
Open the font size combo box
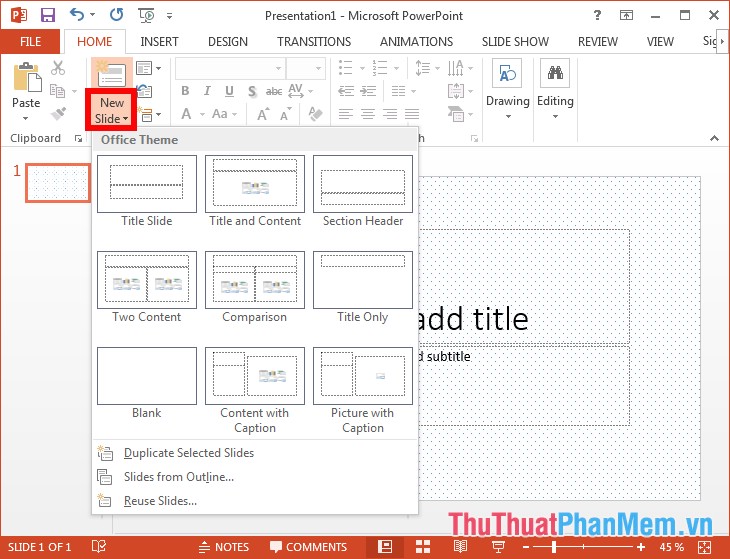(305, 68)
